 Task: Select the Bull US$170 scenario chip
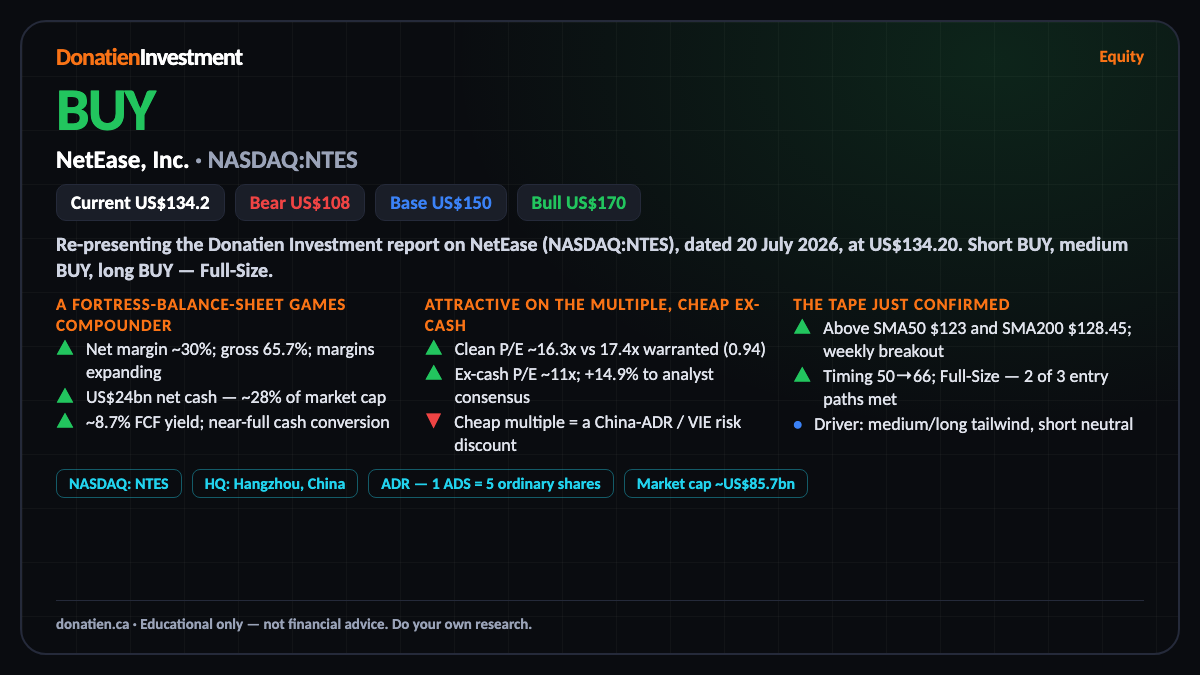click(579, 203)
